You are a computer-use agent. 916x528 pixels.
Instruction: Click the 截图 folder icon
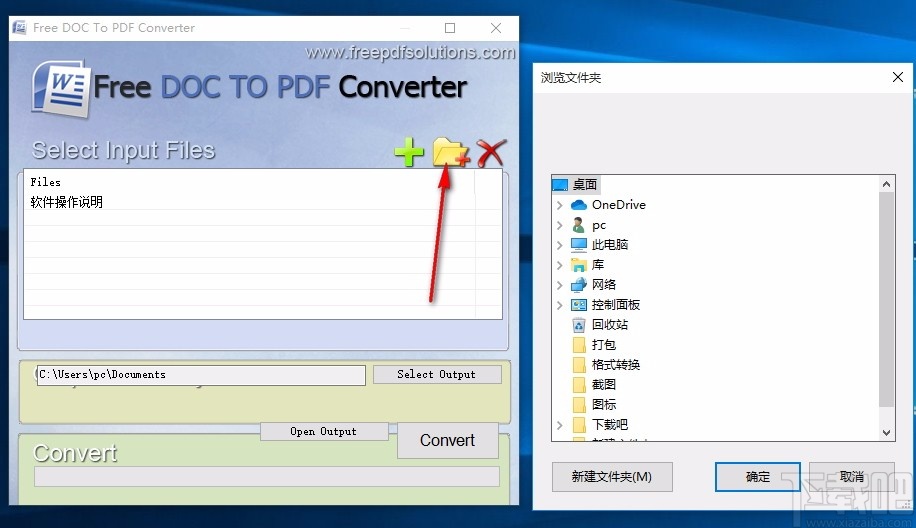pos(579,384)
